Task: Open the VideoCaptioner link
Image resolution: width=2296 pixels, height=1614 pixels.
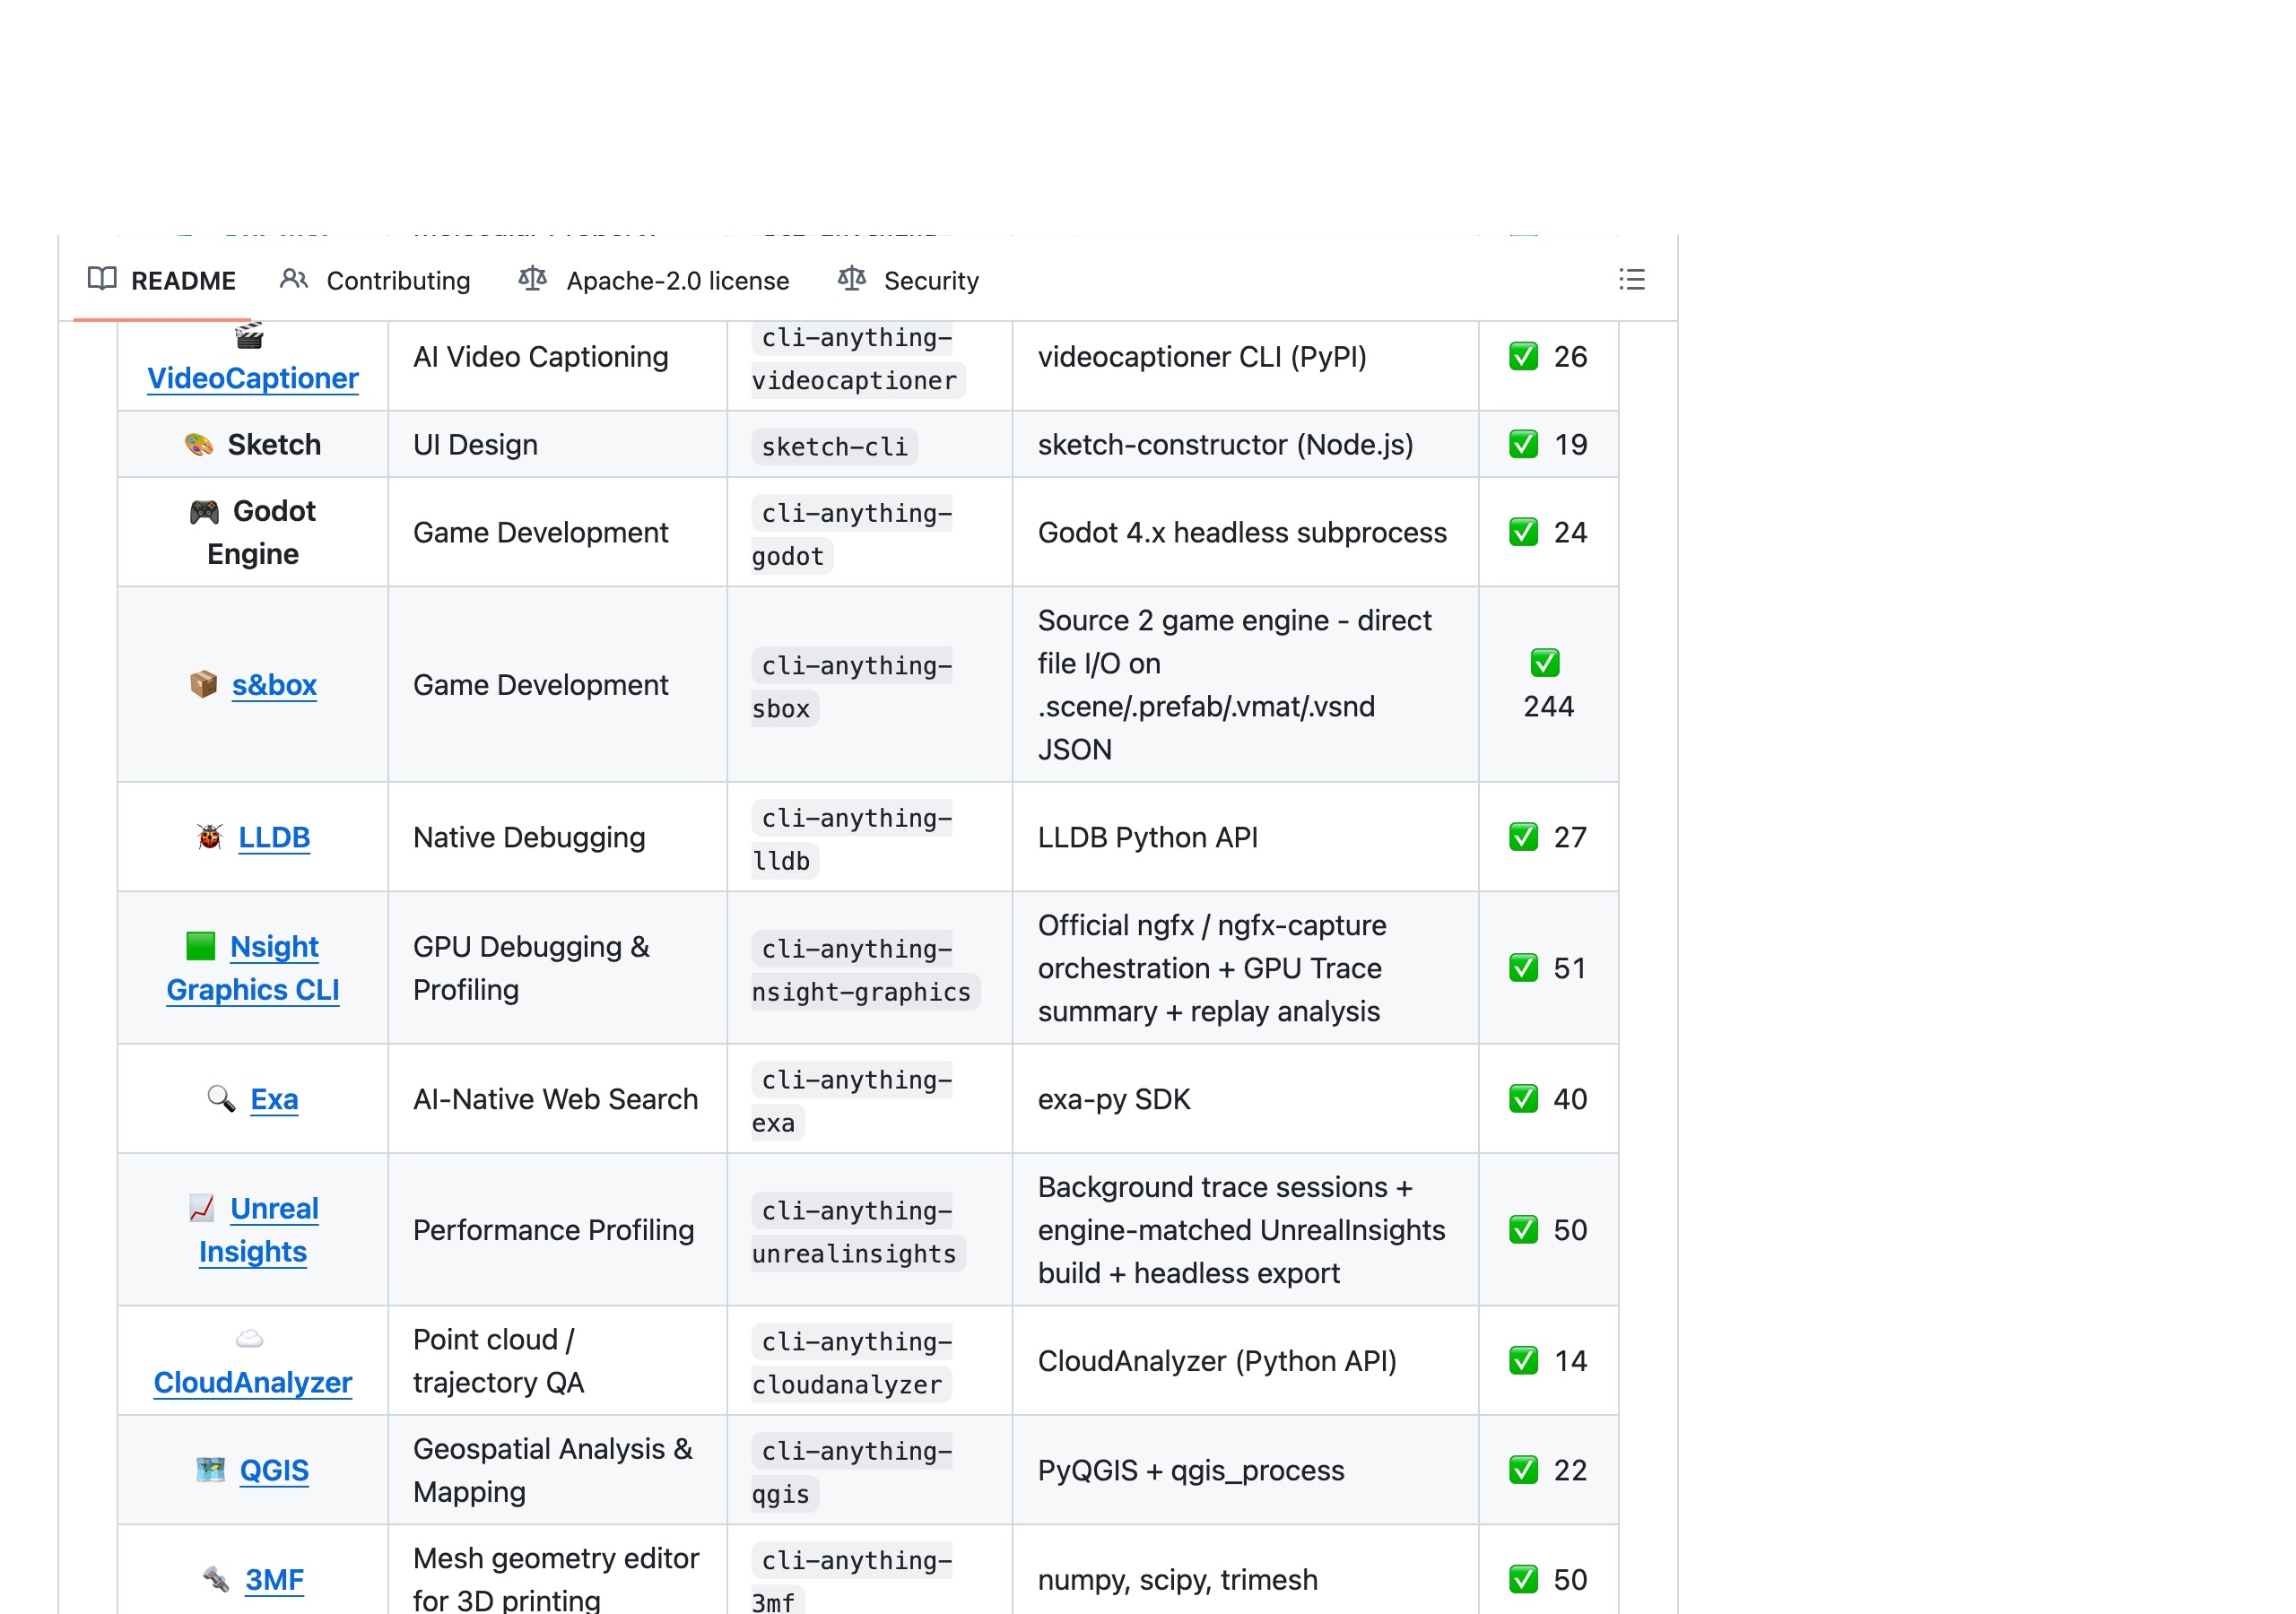Action: (x=253, y=378)
